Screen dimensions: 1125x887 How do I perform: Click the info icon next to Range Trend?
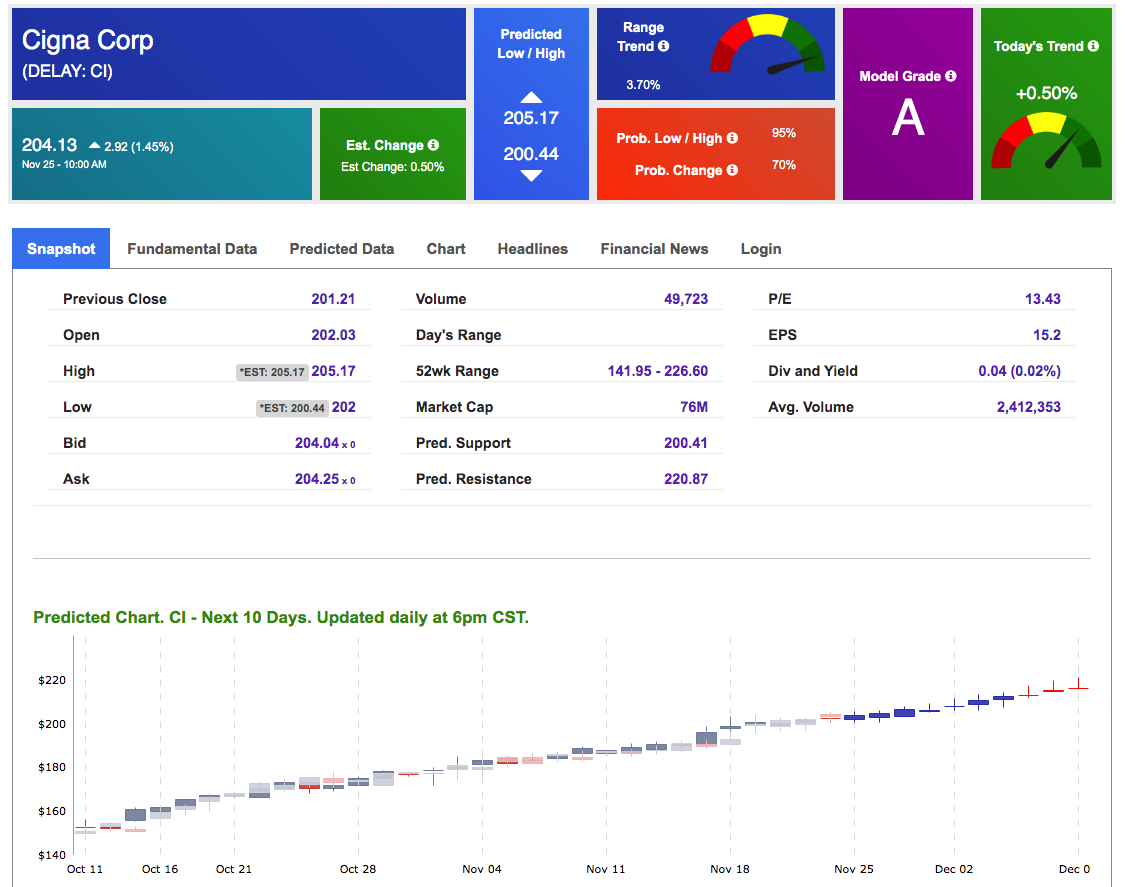[x=664, y=46]
